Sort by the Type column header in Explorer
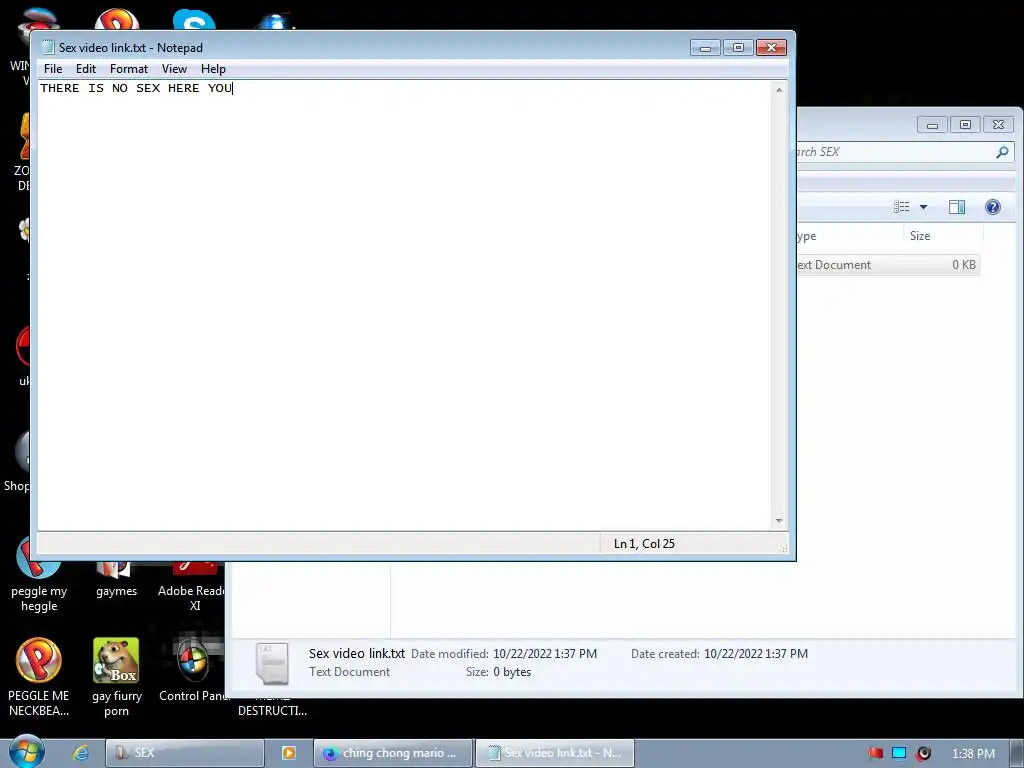1024x768 pixels. tap(849, 236)
